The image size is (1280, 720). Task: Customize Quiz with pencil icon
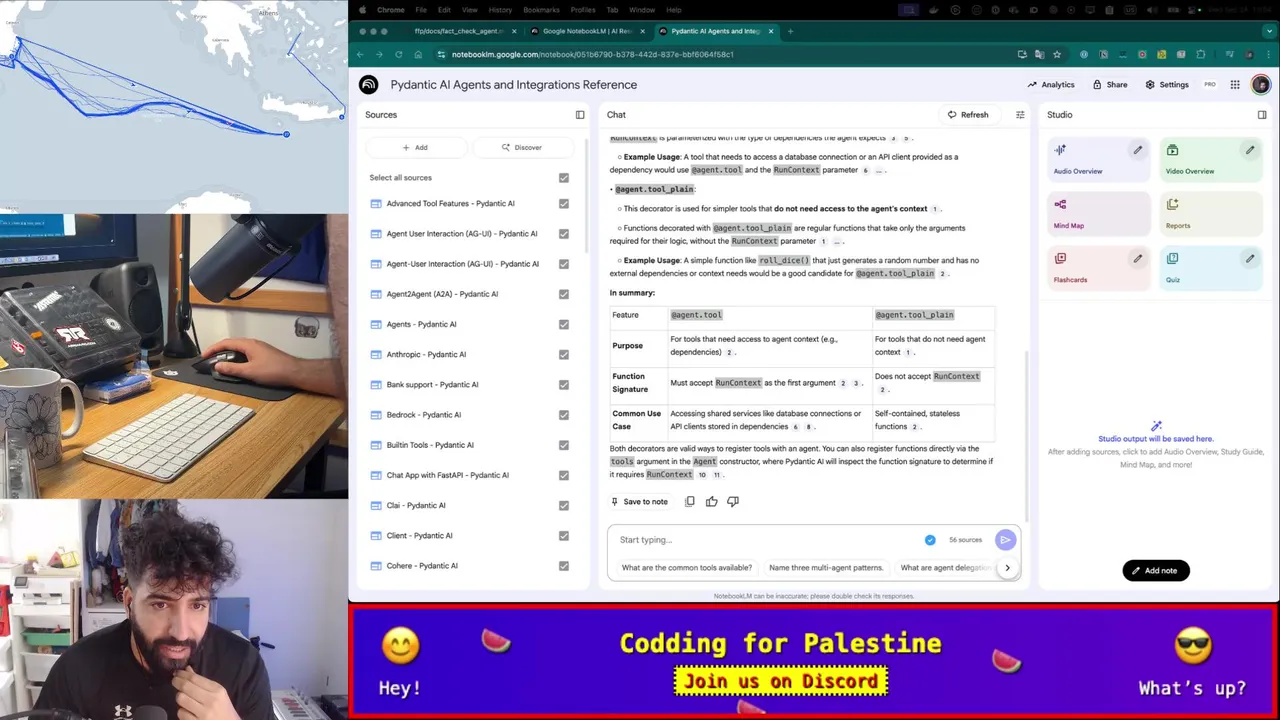[x=1249, y=258]
